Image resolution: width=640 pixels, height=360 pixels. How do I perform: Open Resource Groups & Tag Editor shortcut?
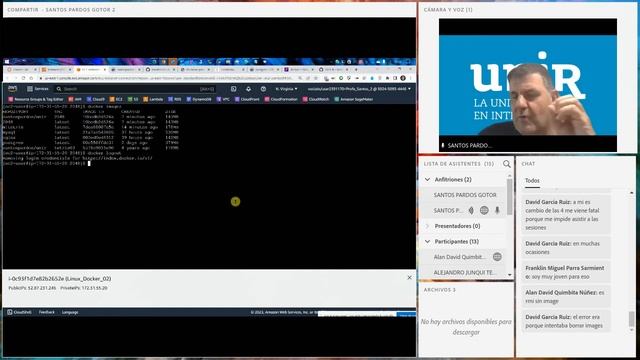coord(36,99)
